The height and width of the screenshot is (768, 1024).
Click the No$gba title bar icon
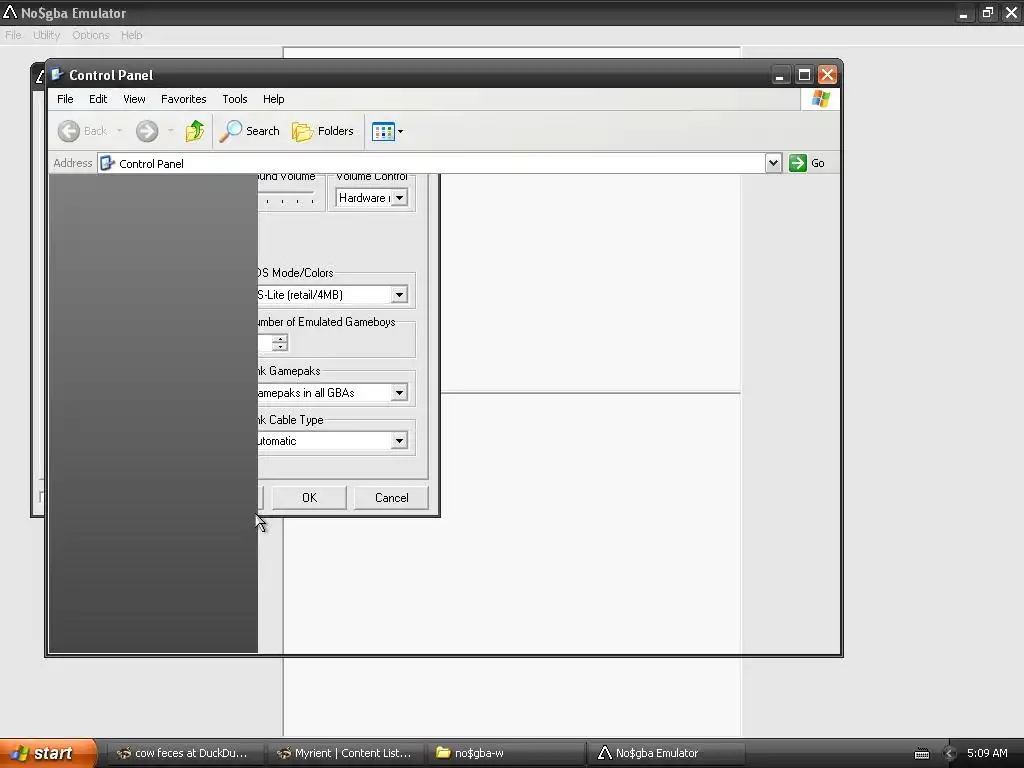[x=10, y=12]
